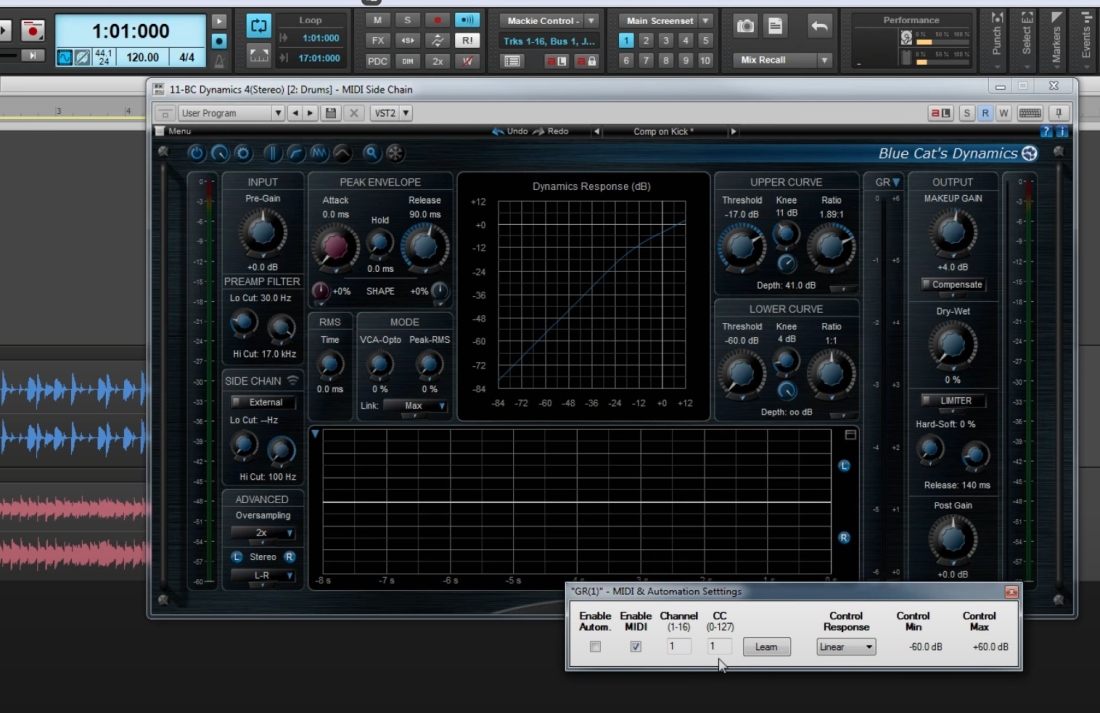Image resolution: width=1100 pixels, height=713 pixels.
Task: Click the Blue Cat Audio logo
Action: (x=1029, y=154)
